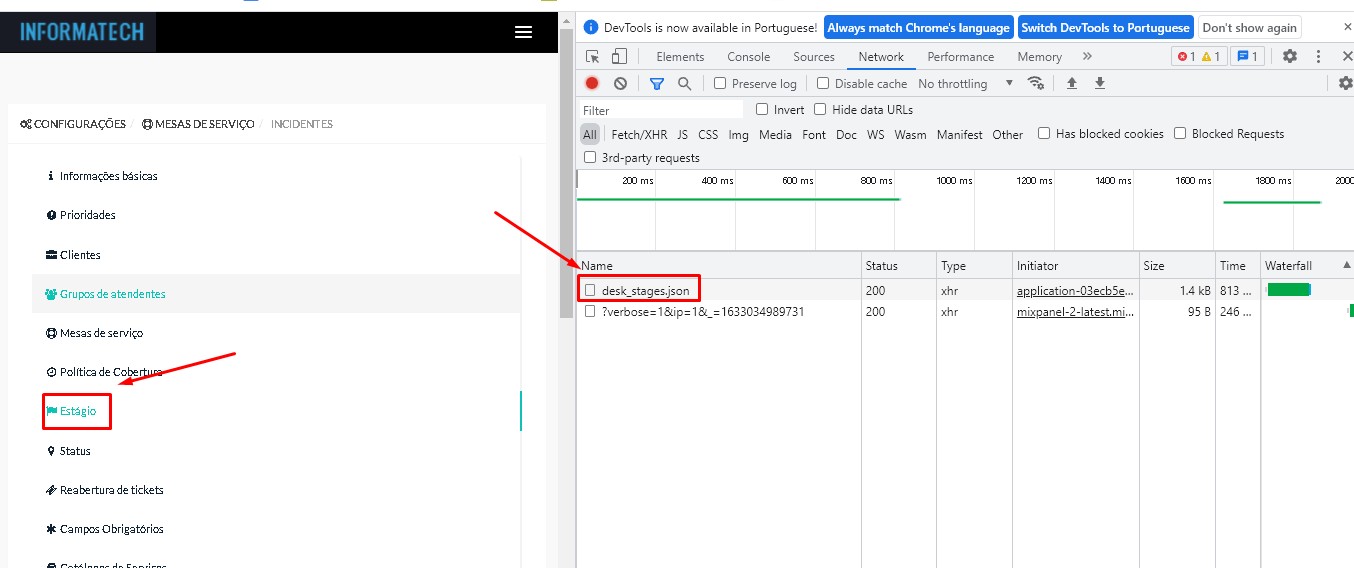1354x568 pixels.
Task: Click the issues counter badge showing 1
Action: coord(1248,57)
